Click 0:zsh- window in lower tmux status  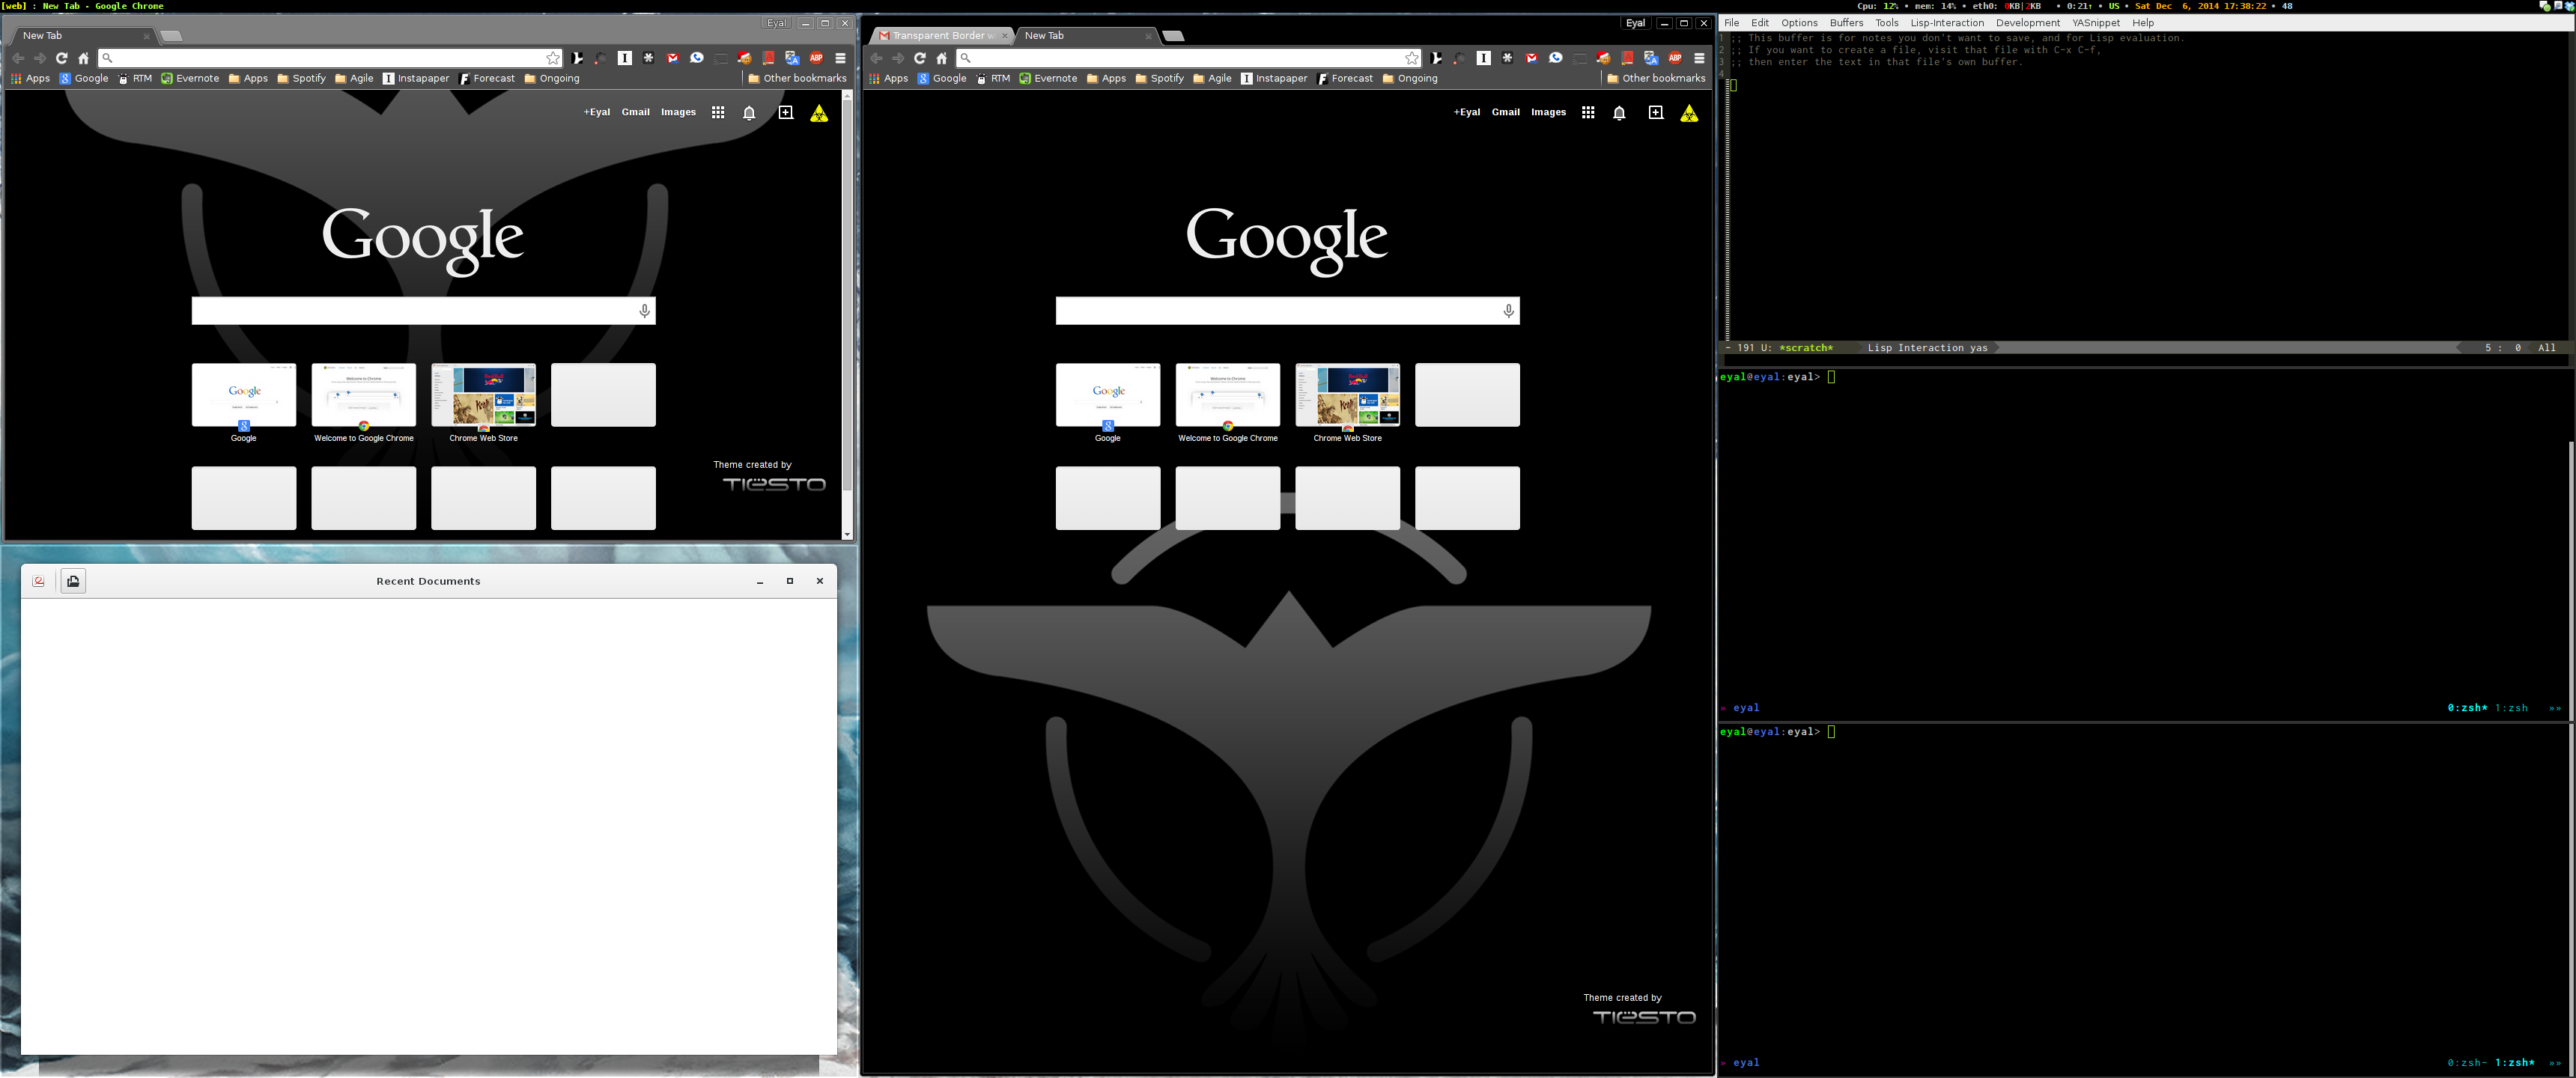coord(2467,1063)
